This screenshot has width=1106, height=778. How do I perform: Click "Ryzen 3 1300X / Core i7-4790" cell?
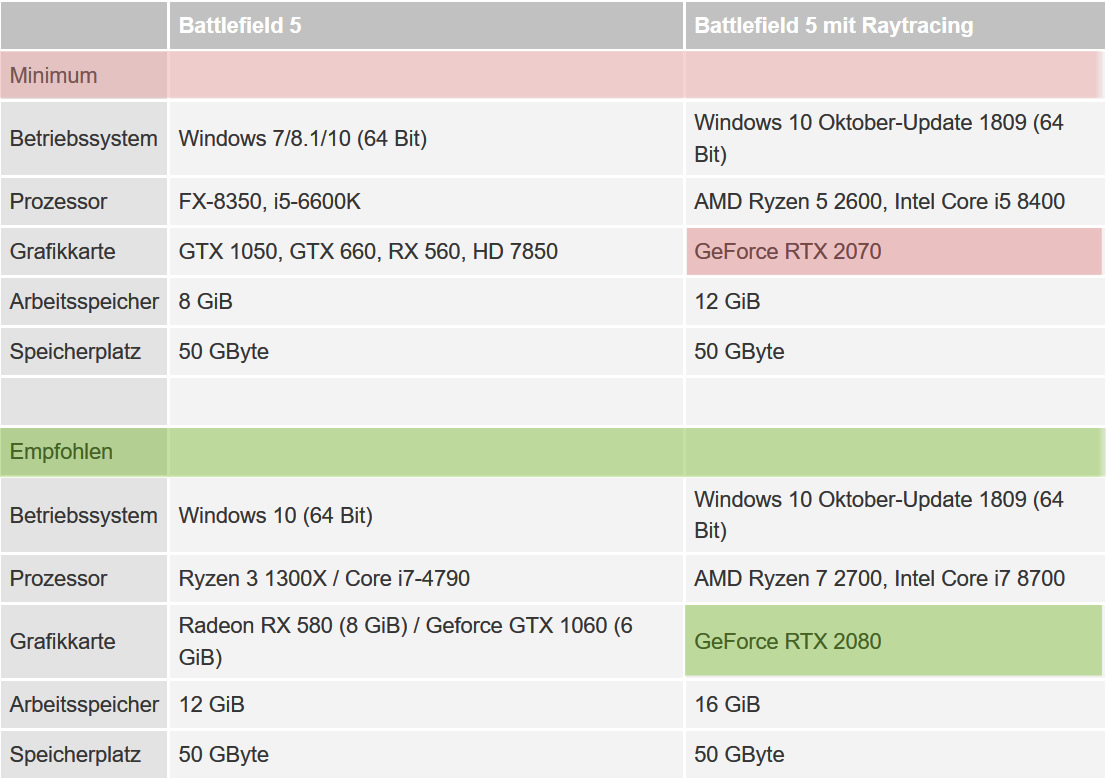pos(324,578)
